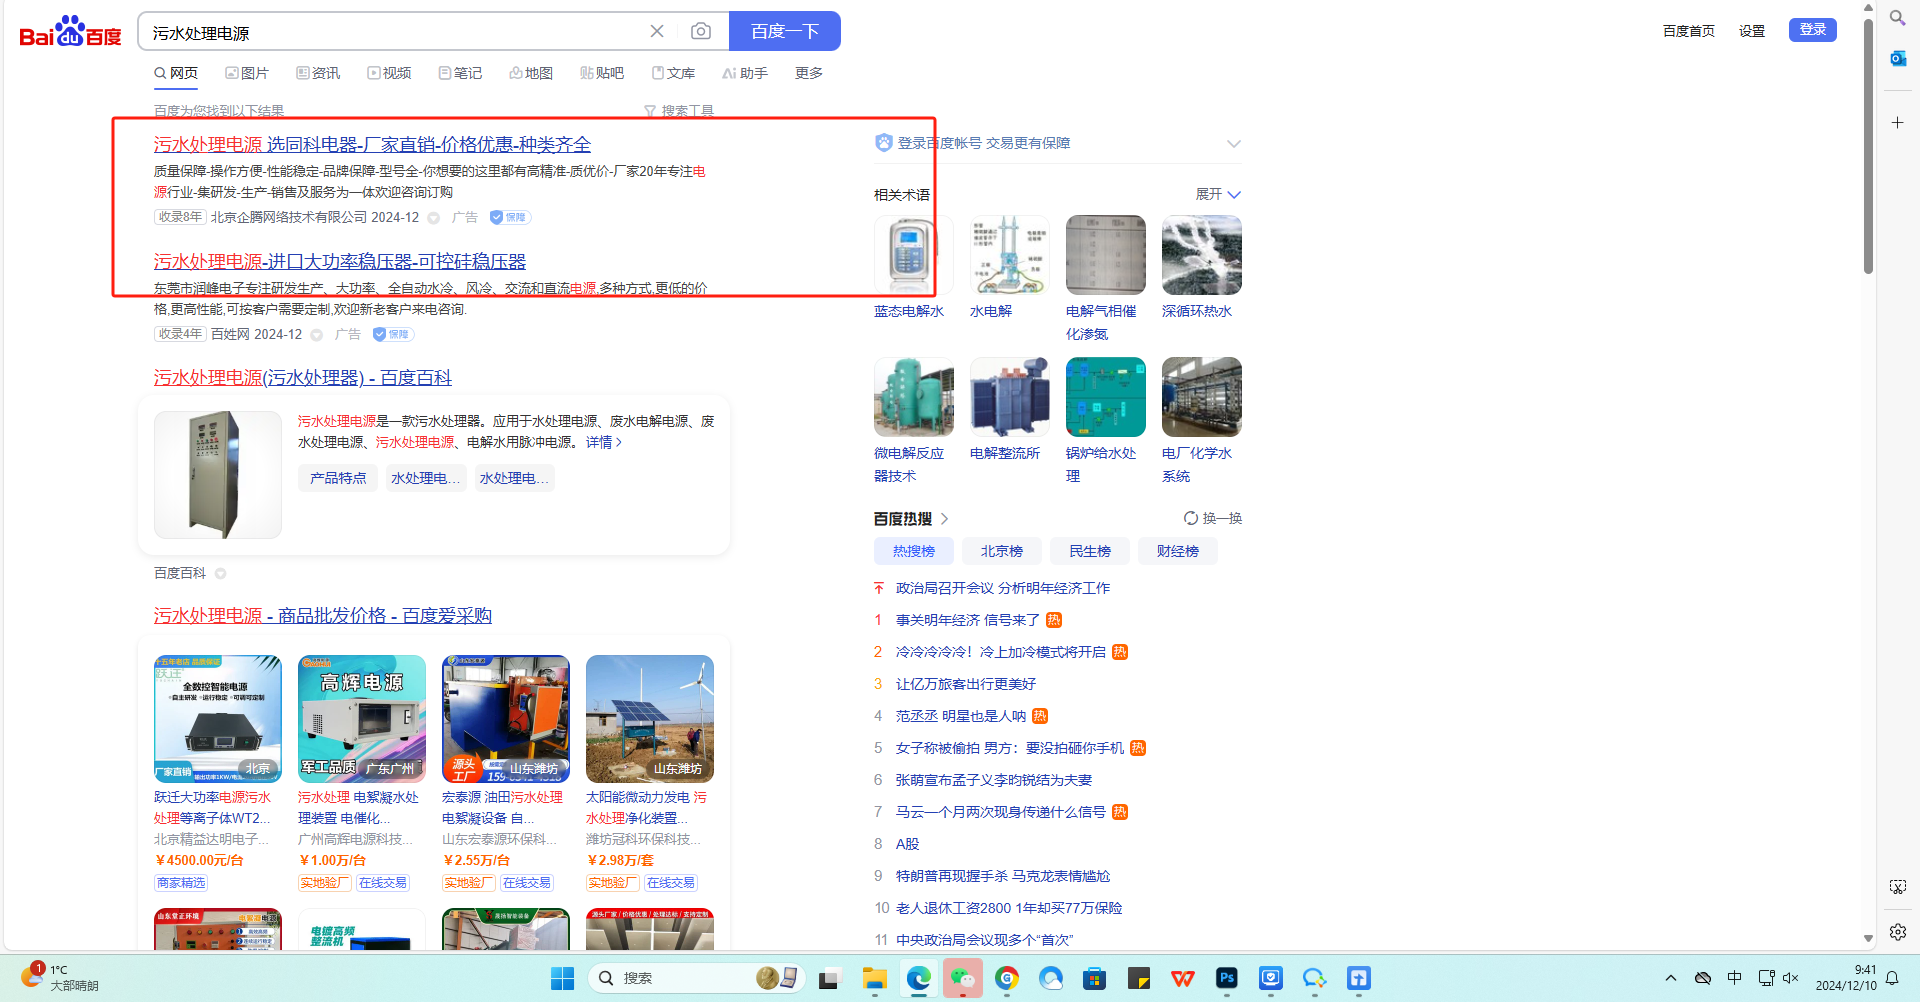
Task: Open File Explorer from the taskbar
Action: click(875, 978)
